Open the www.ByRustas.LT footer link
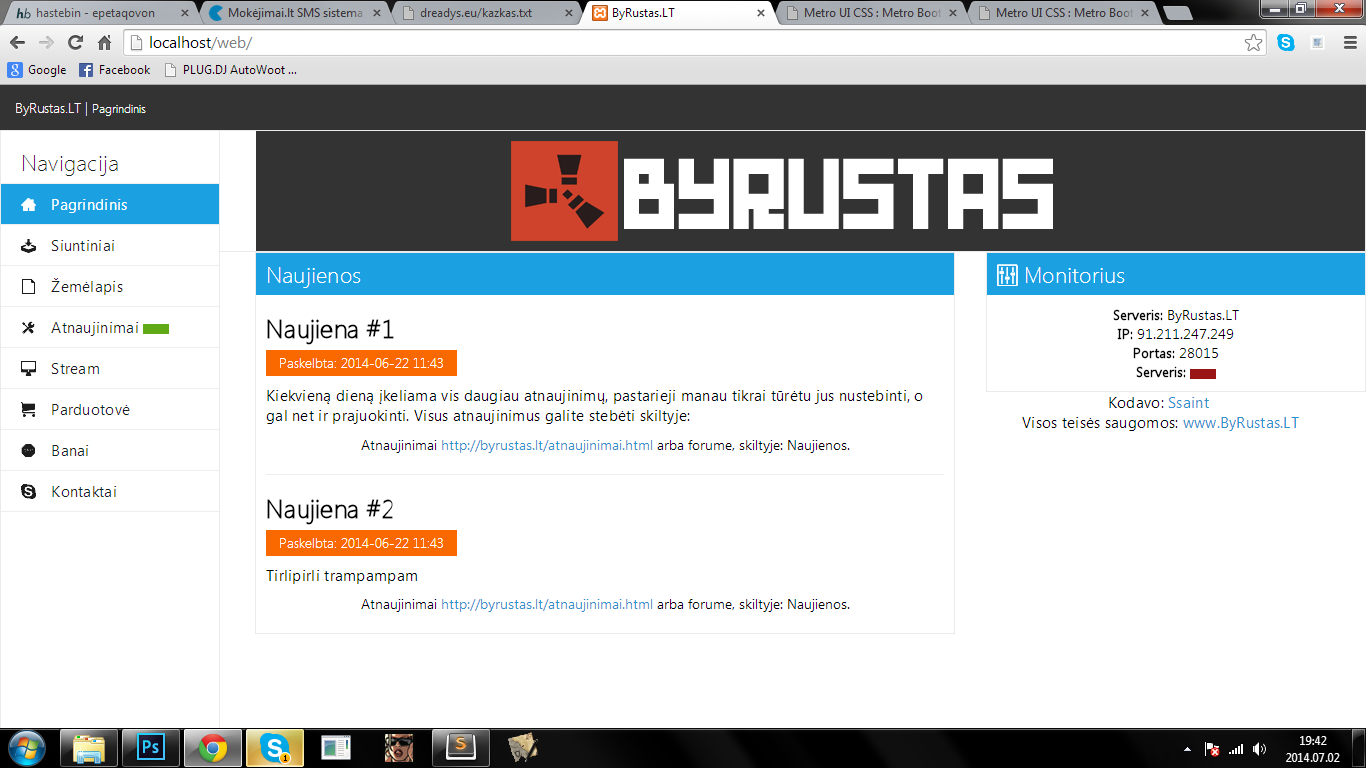This screenshot has height=768, width=1366. coord(1241,423)
